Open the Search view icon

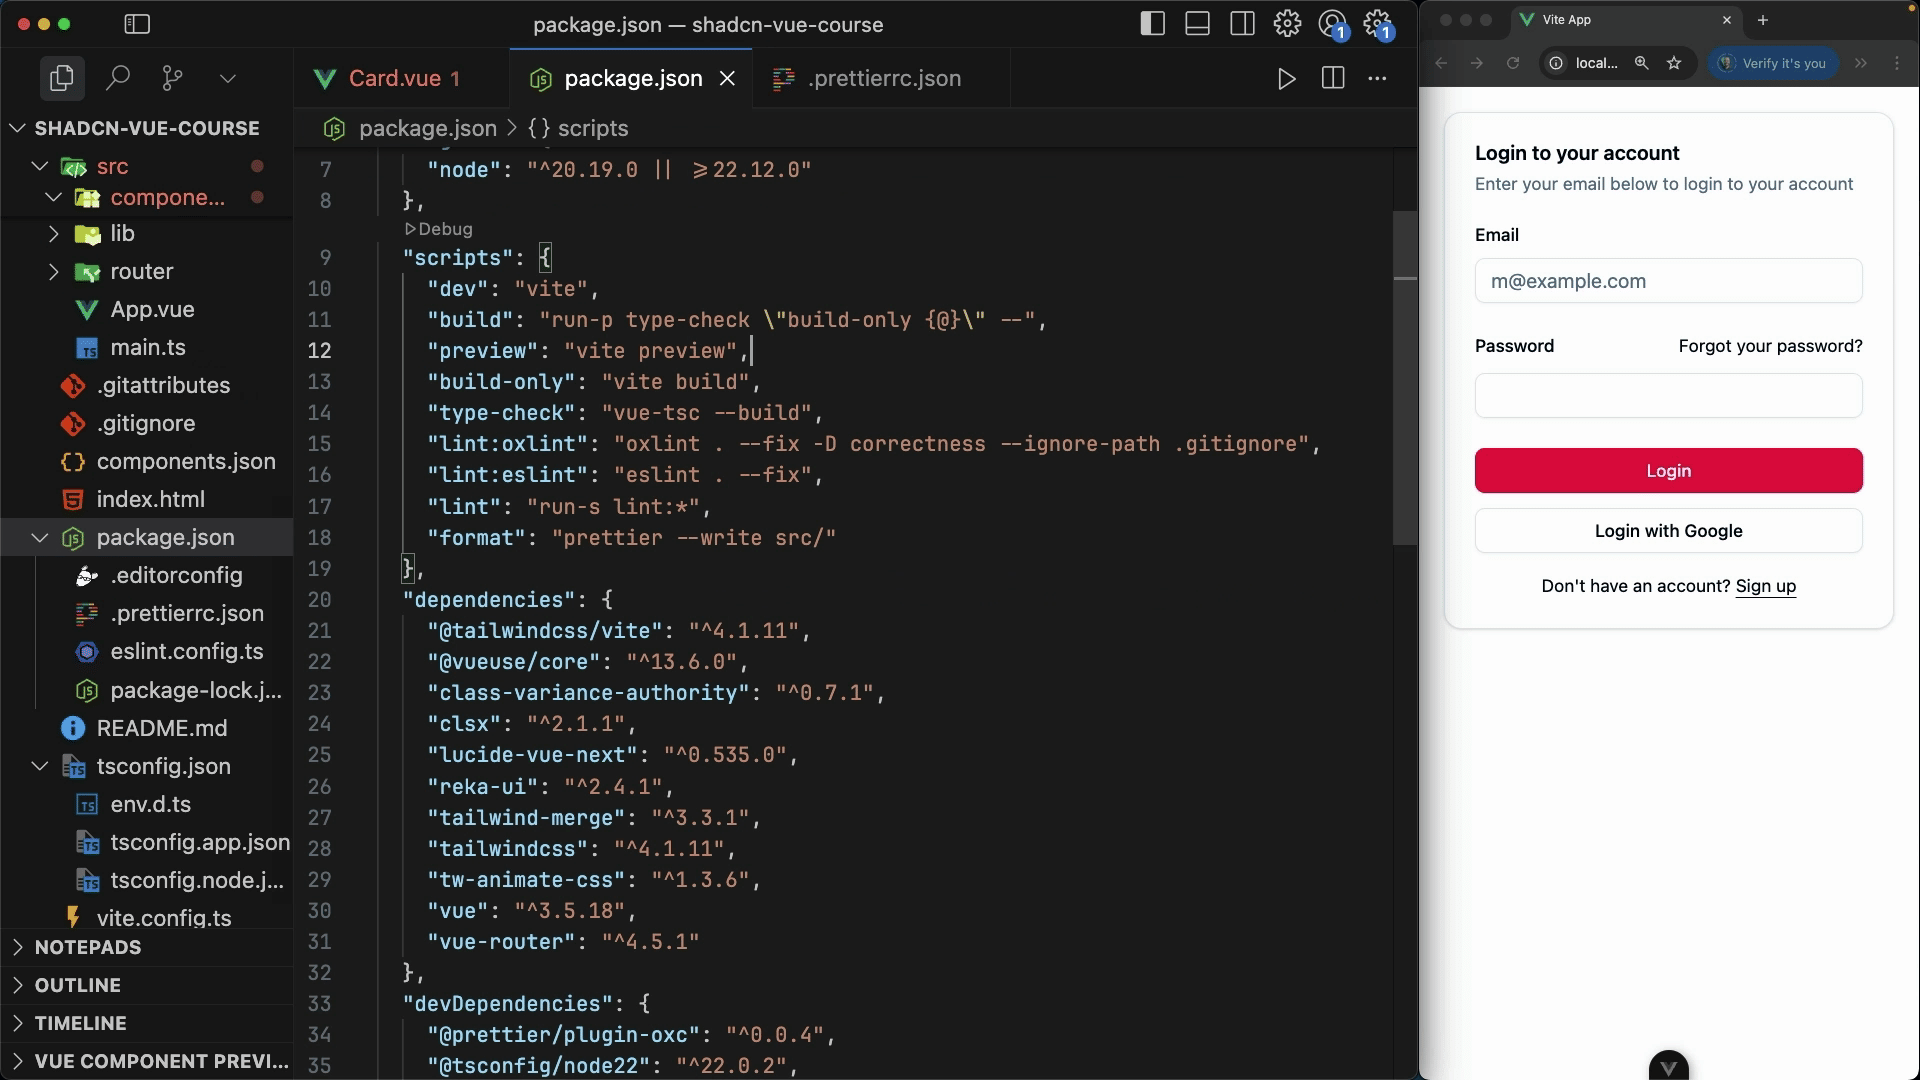point(118,78)
